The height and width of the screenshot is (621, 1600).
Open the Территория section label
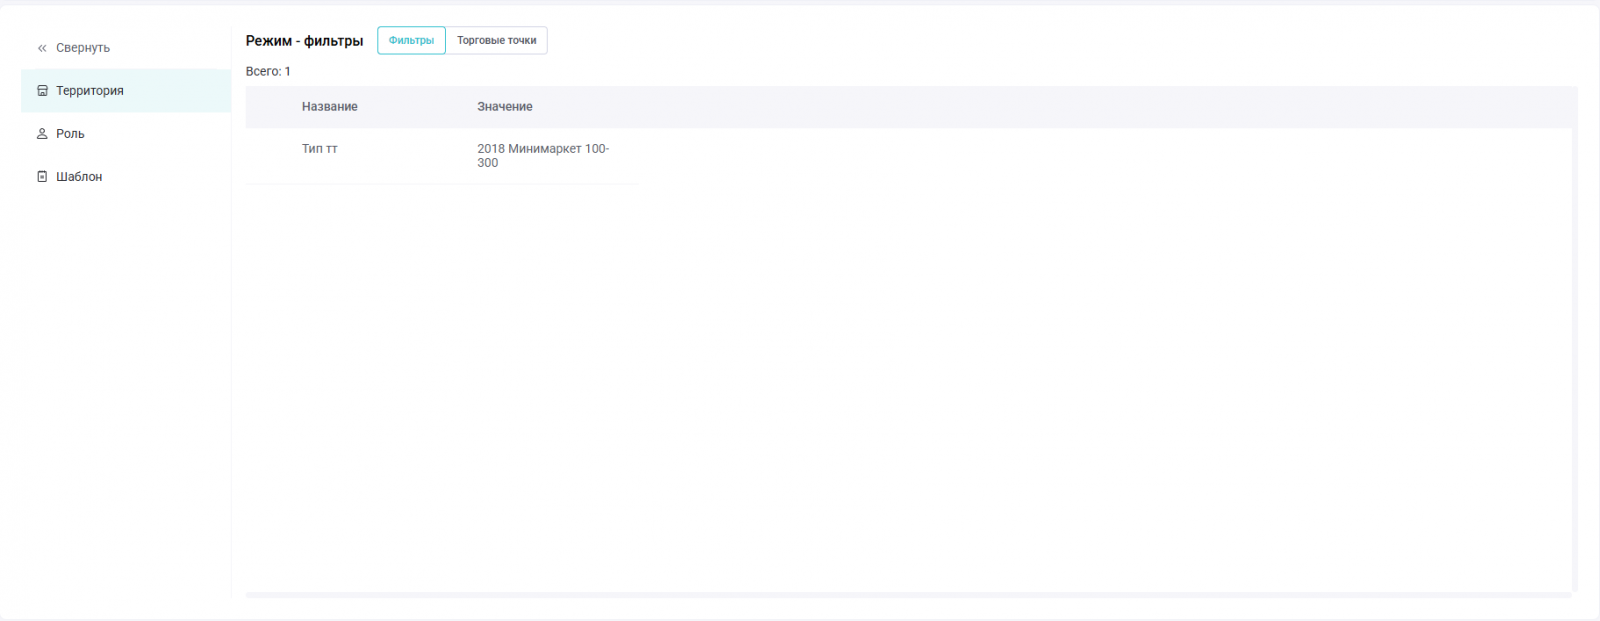90,91
